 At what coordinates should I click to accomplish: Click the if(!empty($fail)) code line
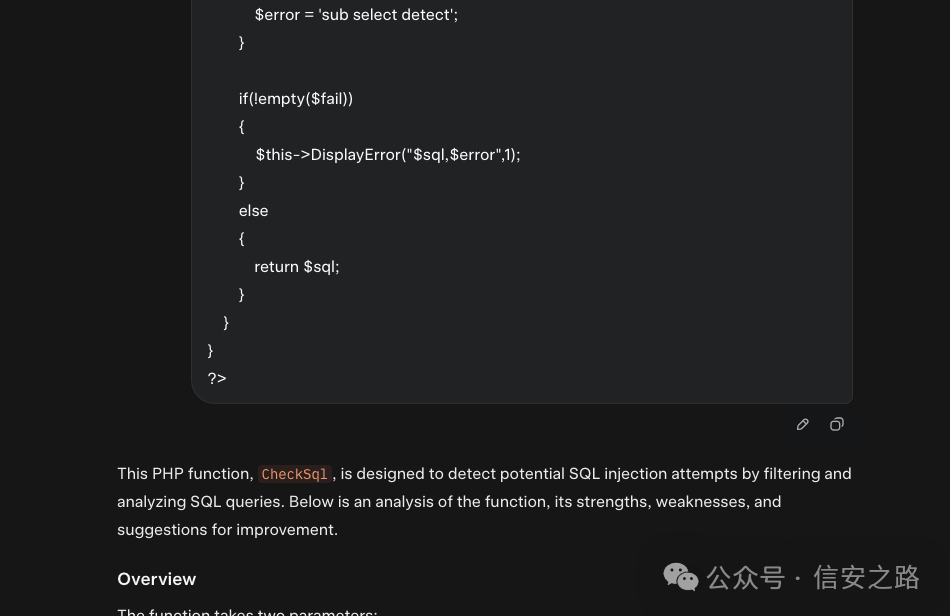point(295,99)
